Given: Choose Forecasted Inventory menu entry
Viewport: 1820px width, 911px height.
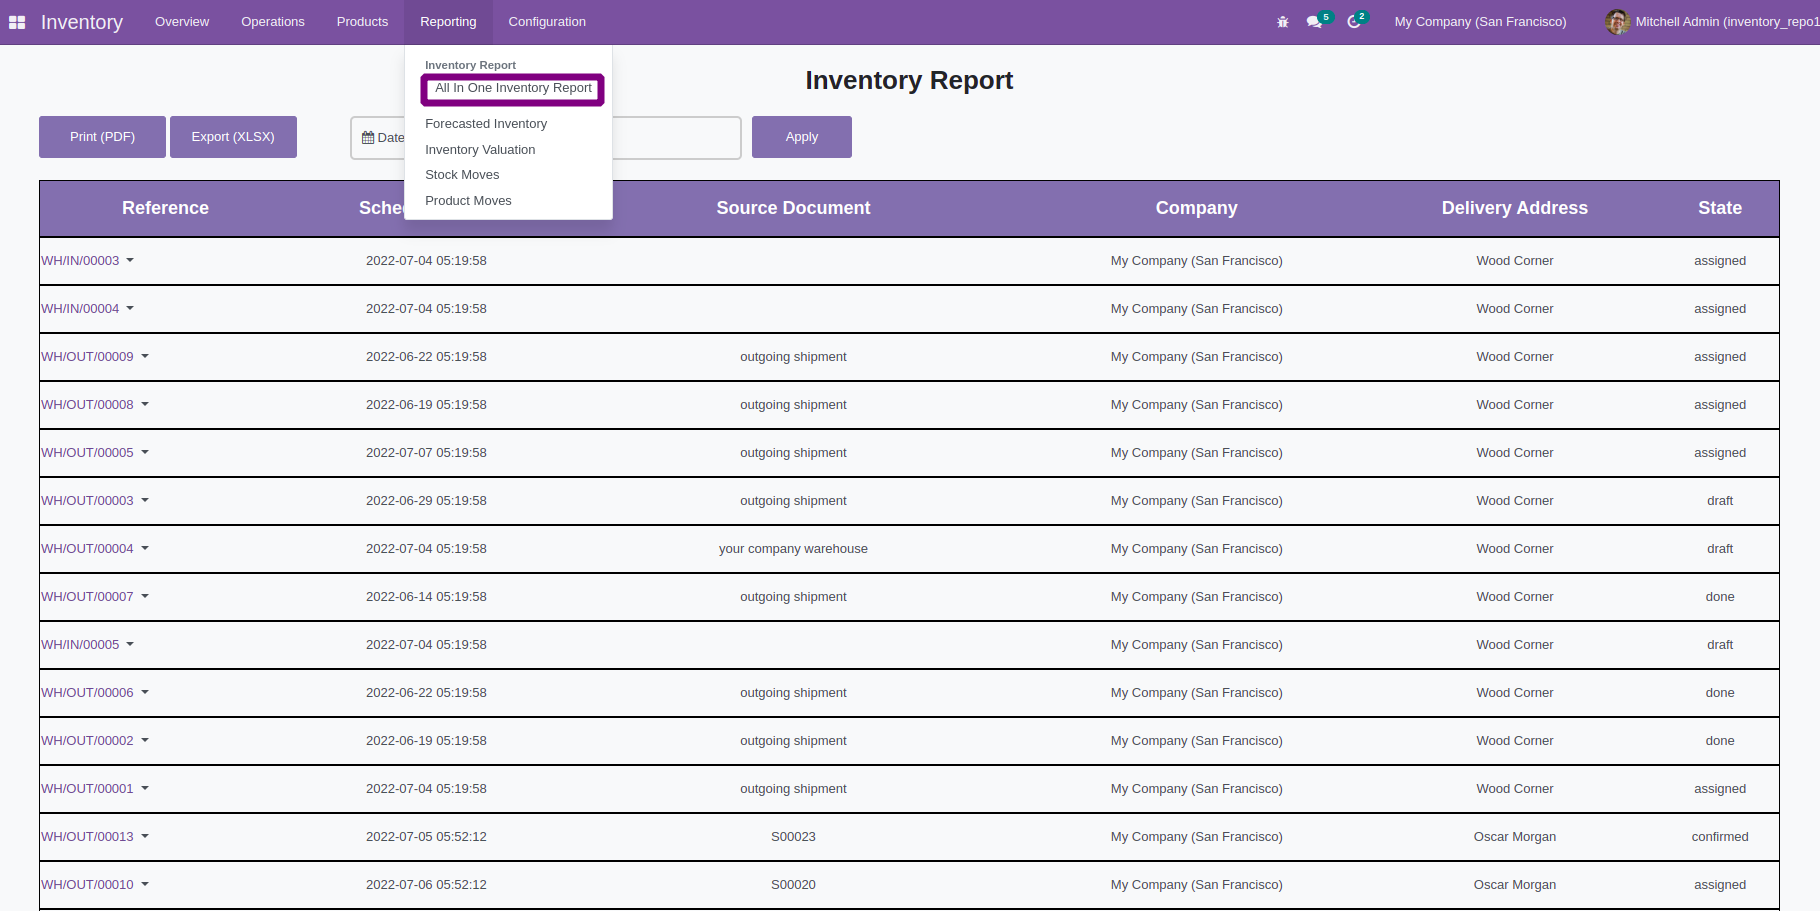Looking at the screenshot, I should 486,124.
